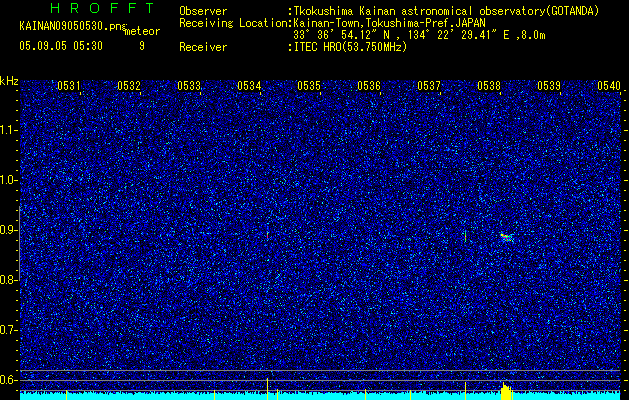
Task: Click the bright meteor echo after 0538
Action: [x=506, y=237]
